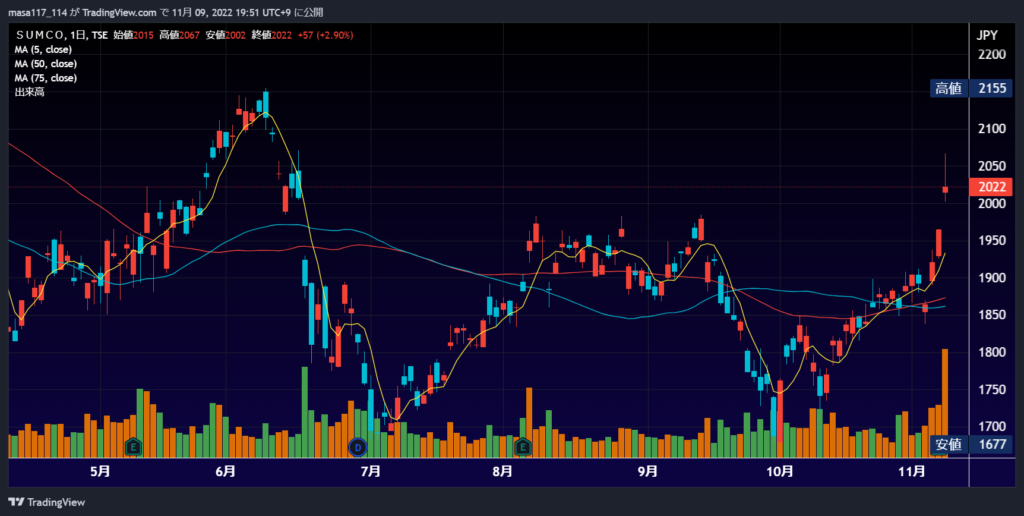Click the 1800 price scale value

coord(991,352)
